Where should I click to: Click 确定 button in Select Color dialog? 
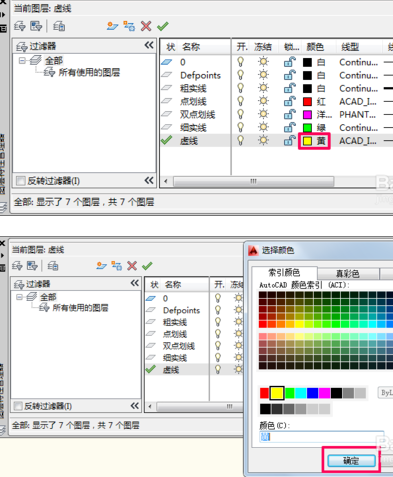tap(352, 461)
